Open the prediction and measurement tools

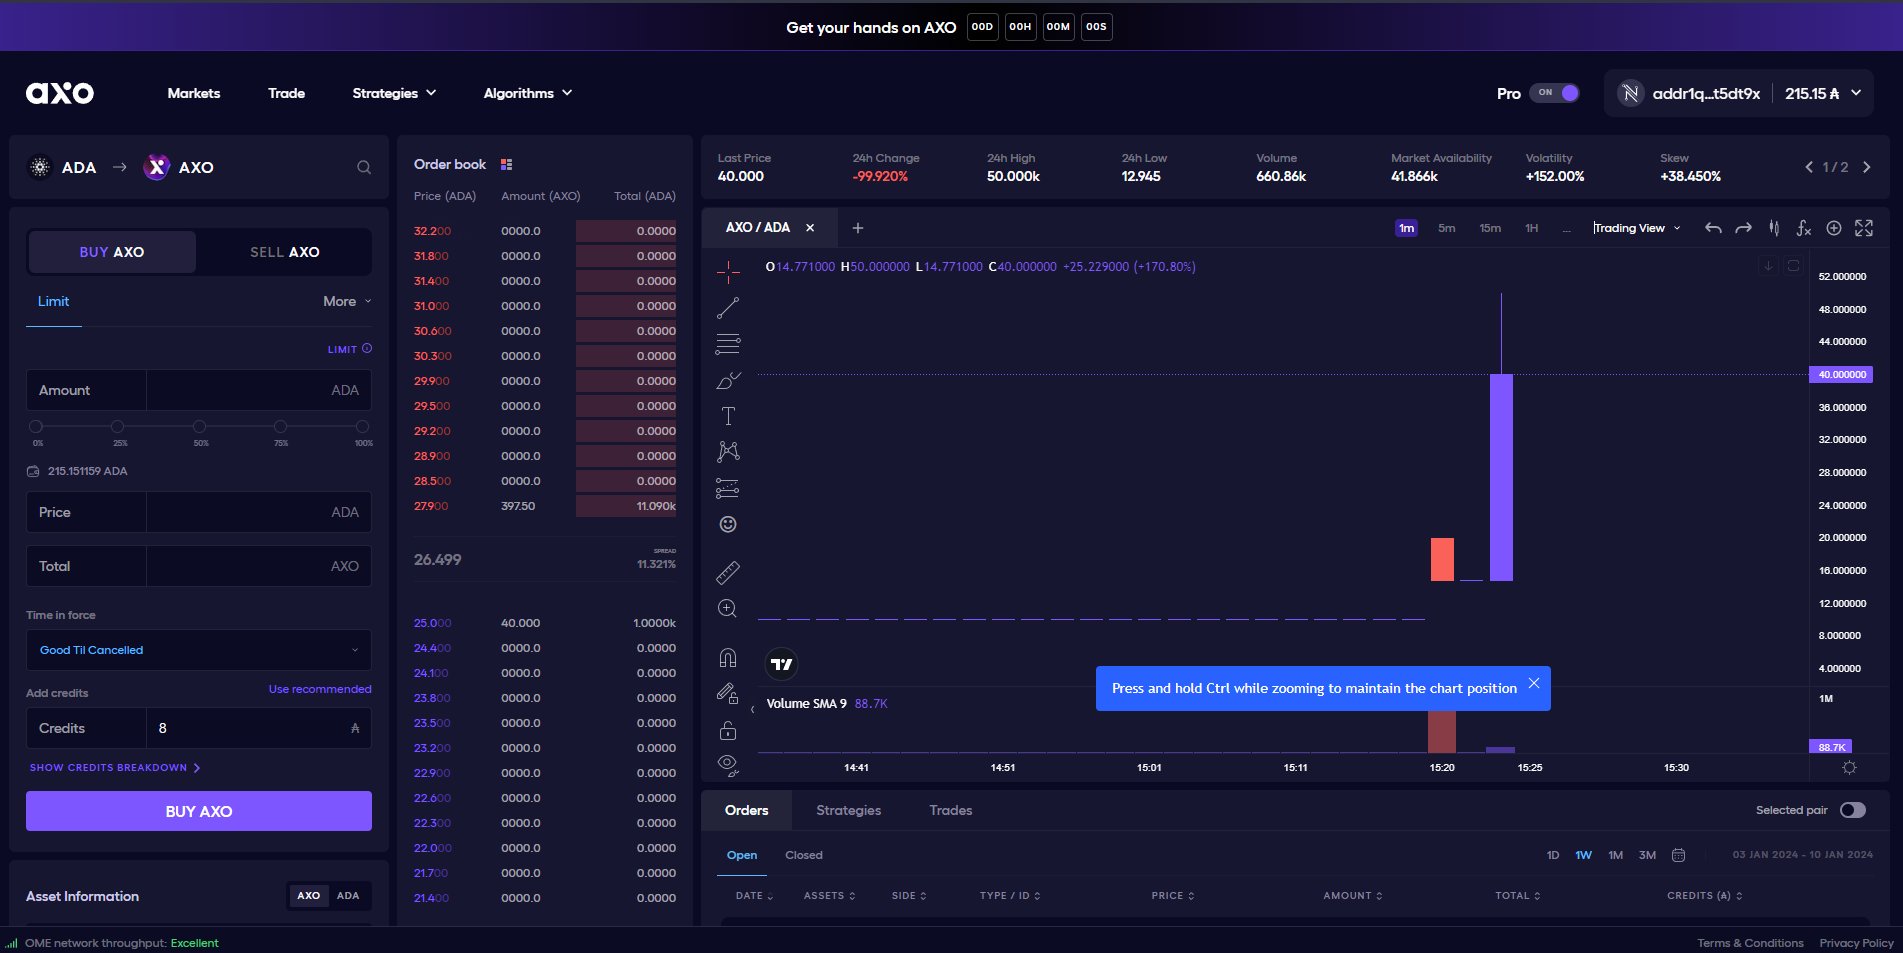tap(728, 488)
